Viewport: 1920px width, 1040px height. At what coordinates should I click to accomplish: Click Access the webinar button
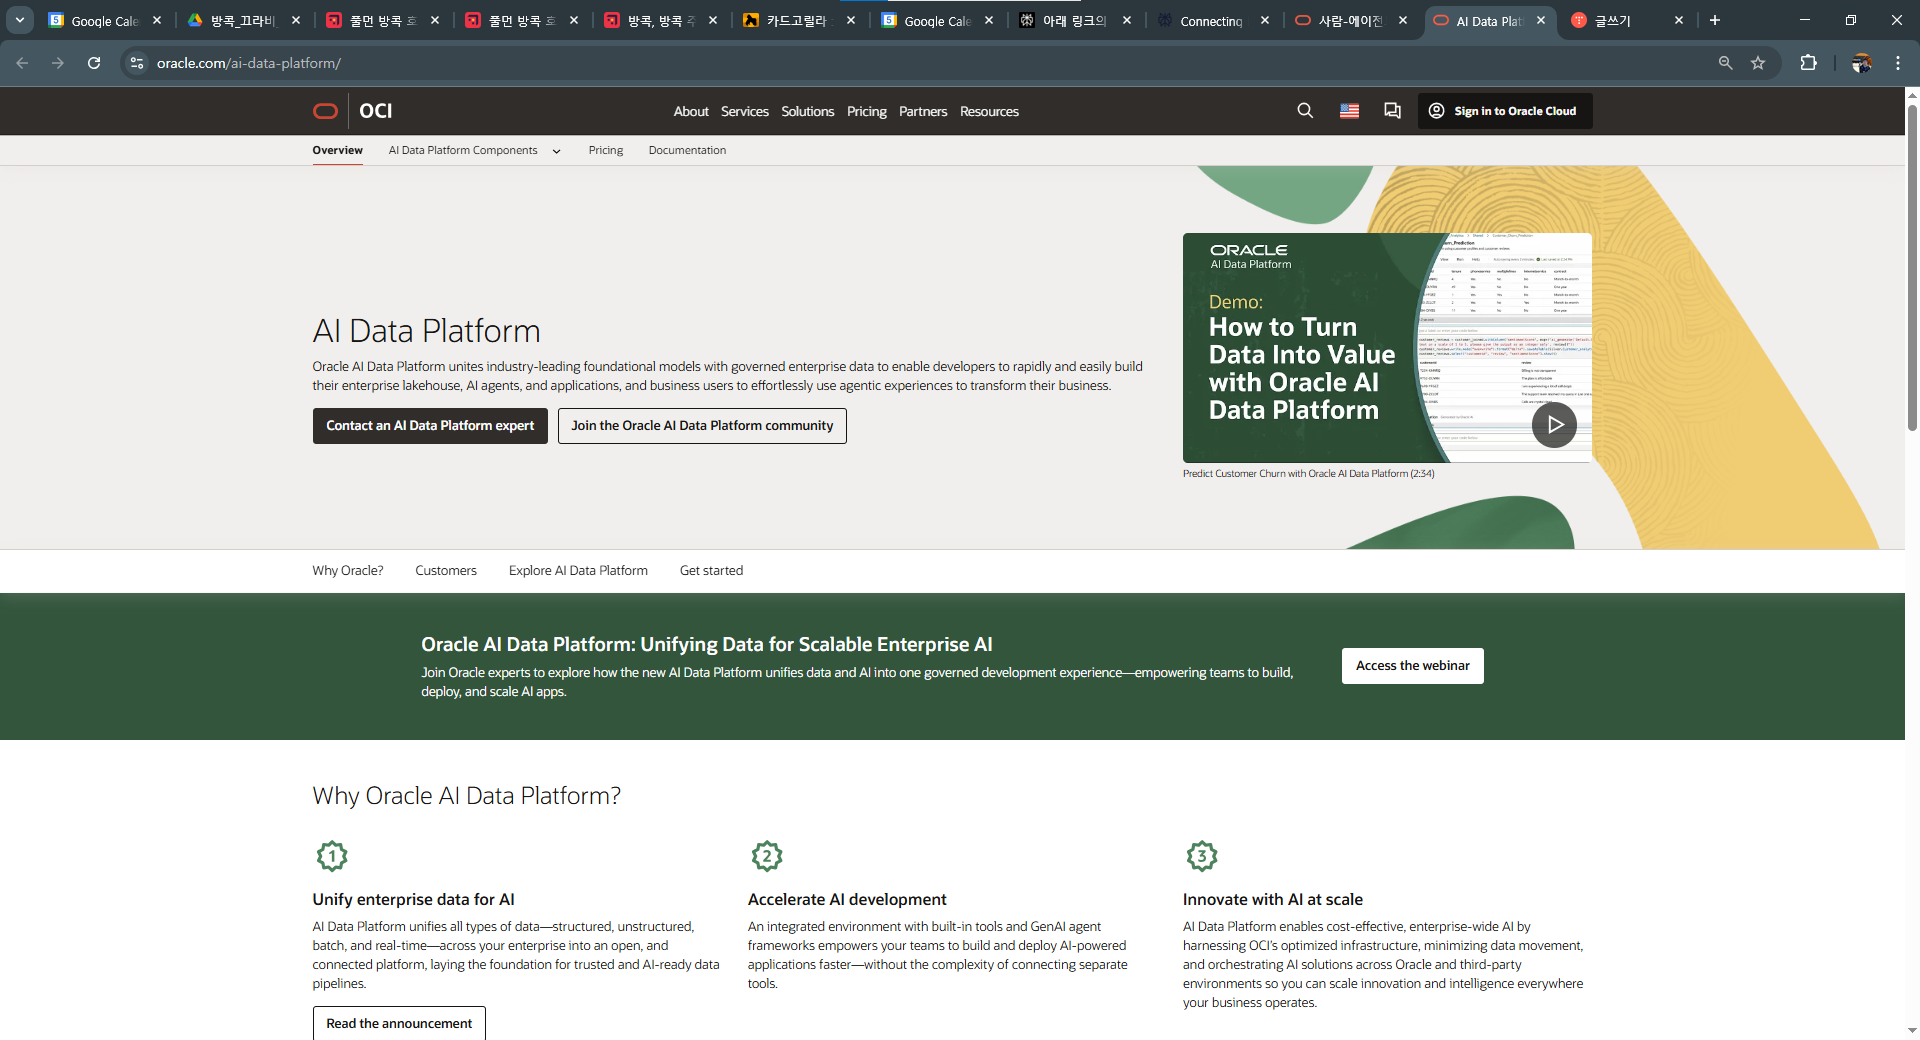pyautogui.click(x=1412, y=666)
